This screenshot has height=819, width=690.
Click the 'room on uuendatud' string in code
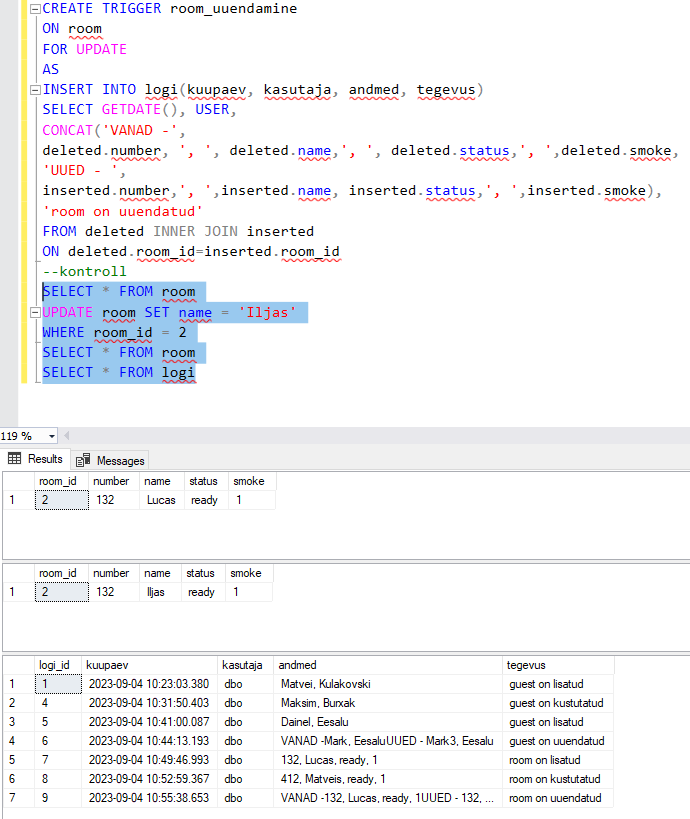tap(122, 212)
